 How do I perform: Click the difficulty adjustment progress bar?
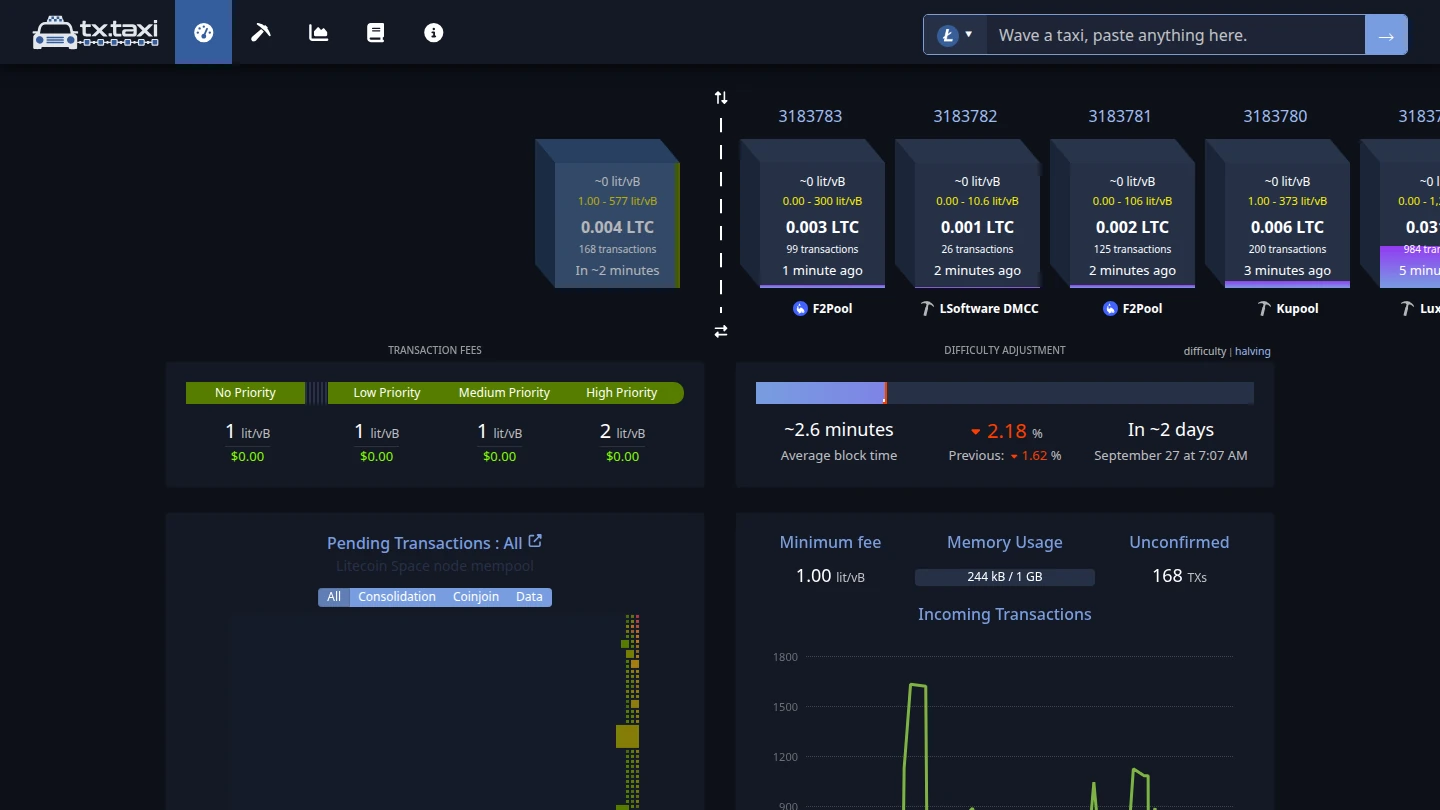coord(1005,393)
